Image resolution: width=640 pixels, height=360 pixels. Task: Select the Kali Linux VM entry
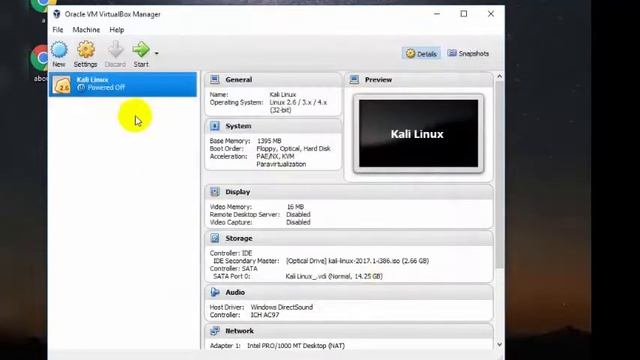tap(123, 84)
